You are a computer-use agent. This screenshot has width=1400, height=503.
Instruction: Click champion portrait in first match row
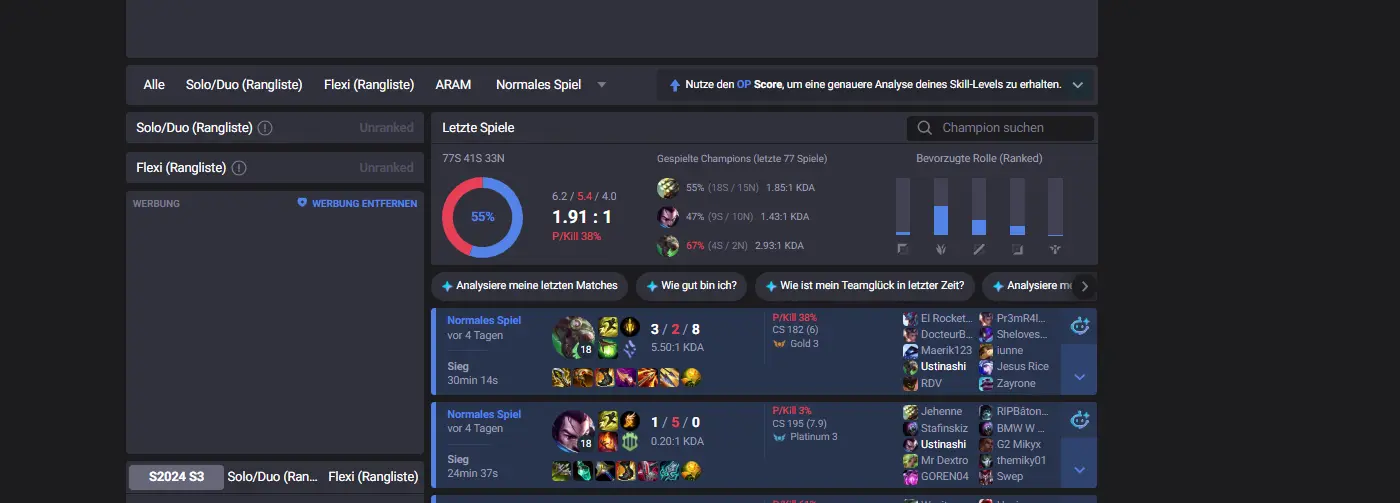573,337
